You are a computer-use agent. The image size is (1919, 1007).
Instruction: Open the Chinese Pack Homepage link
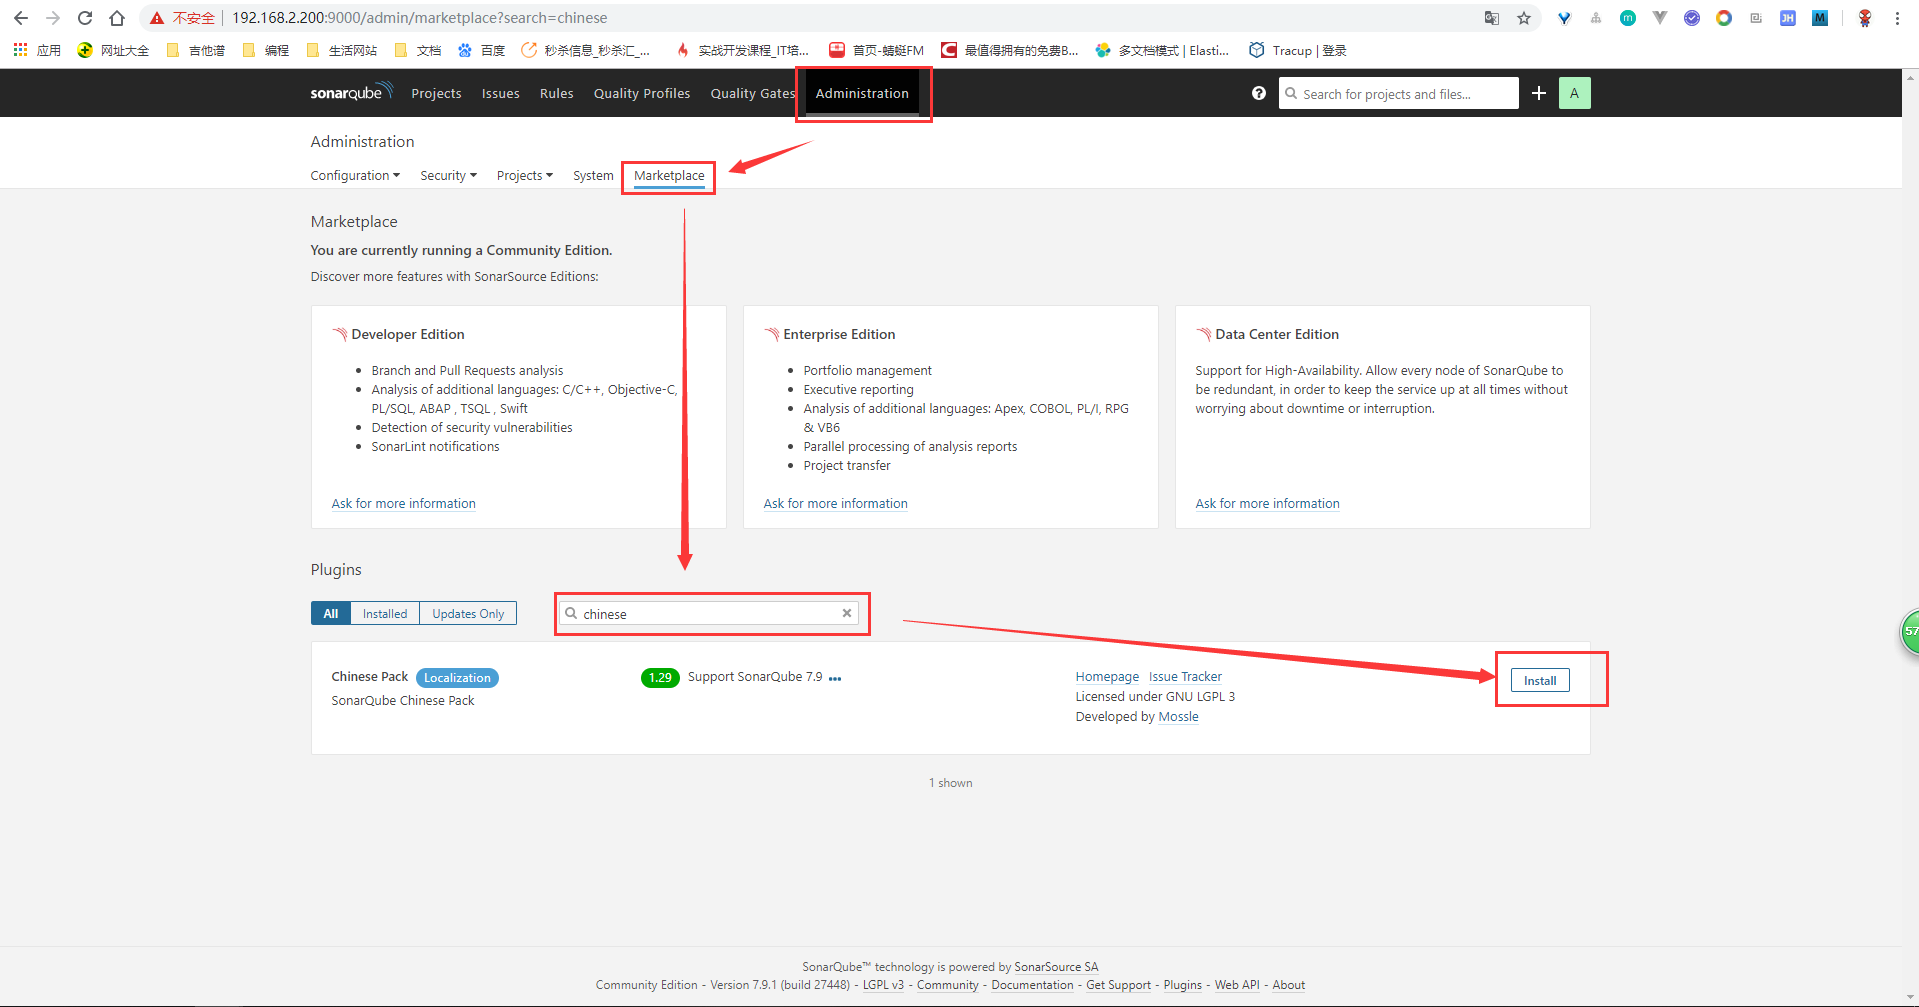tap(1107, 677)
